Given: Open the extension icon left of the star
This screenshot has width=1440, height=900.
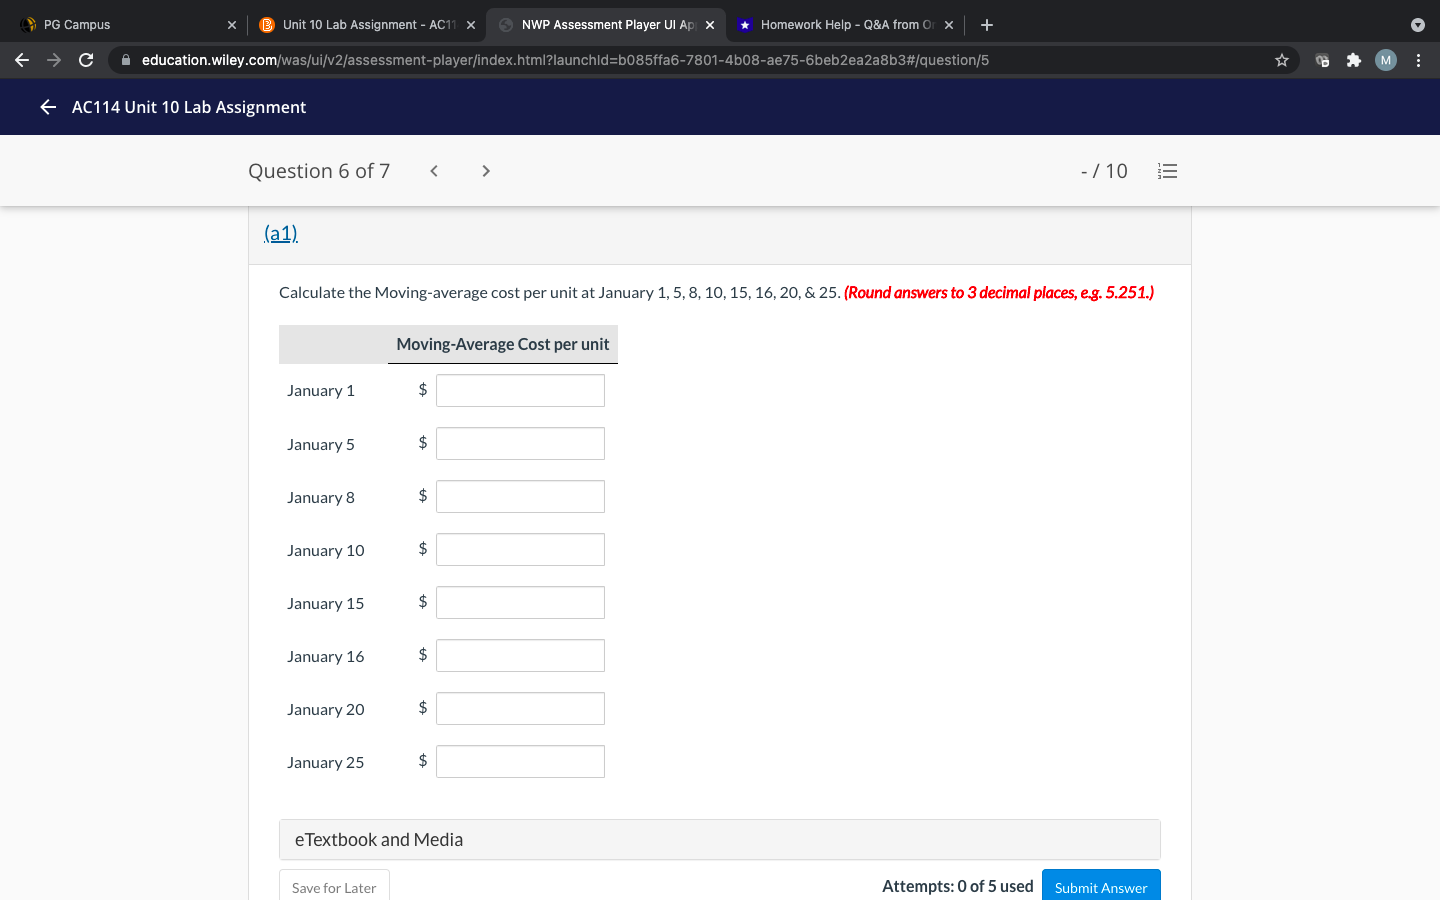Looking at the screenshot, I should (1321, 60).
